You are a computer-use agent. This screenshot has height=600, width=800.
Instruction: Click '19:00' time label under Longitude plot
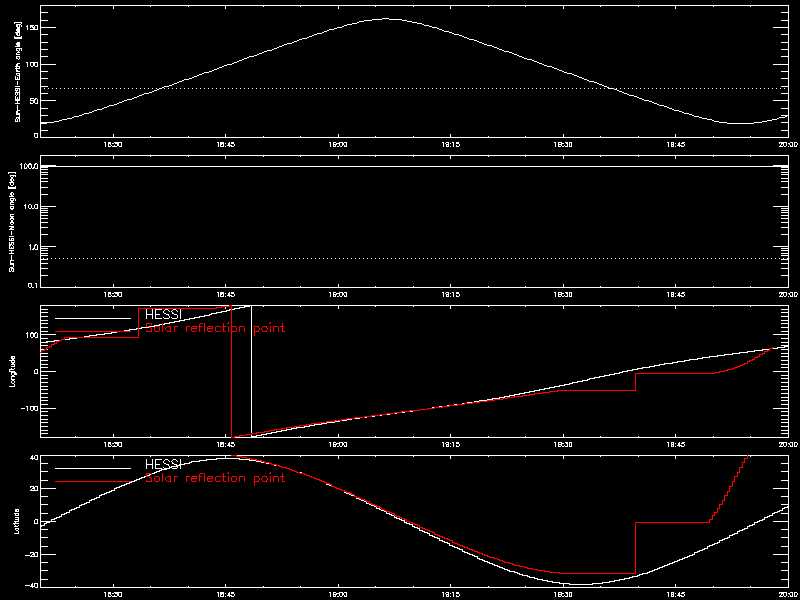tap(338, 445)
